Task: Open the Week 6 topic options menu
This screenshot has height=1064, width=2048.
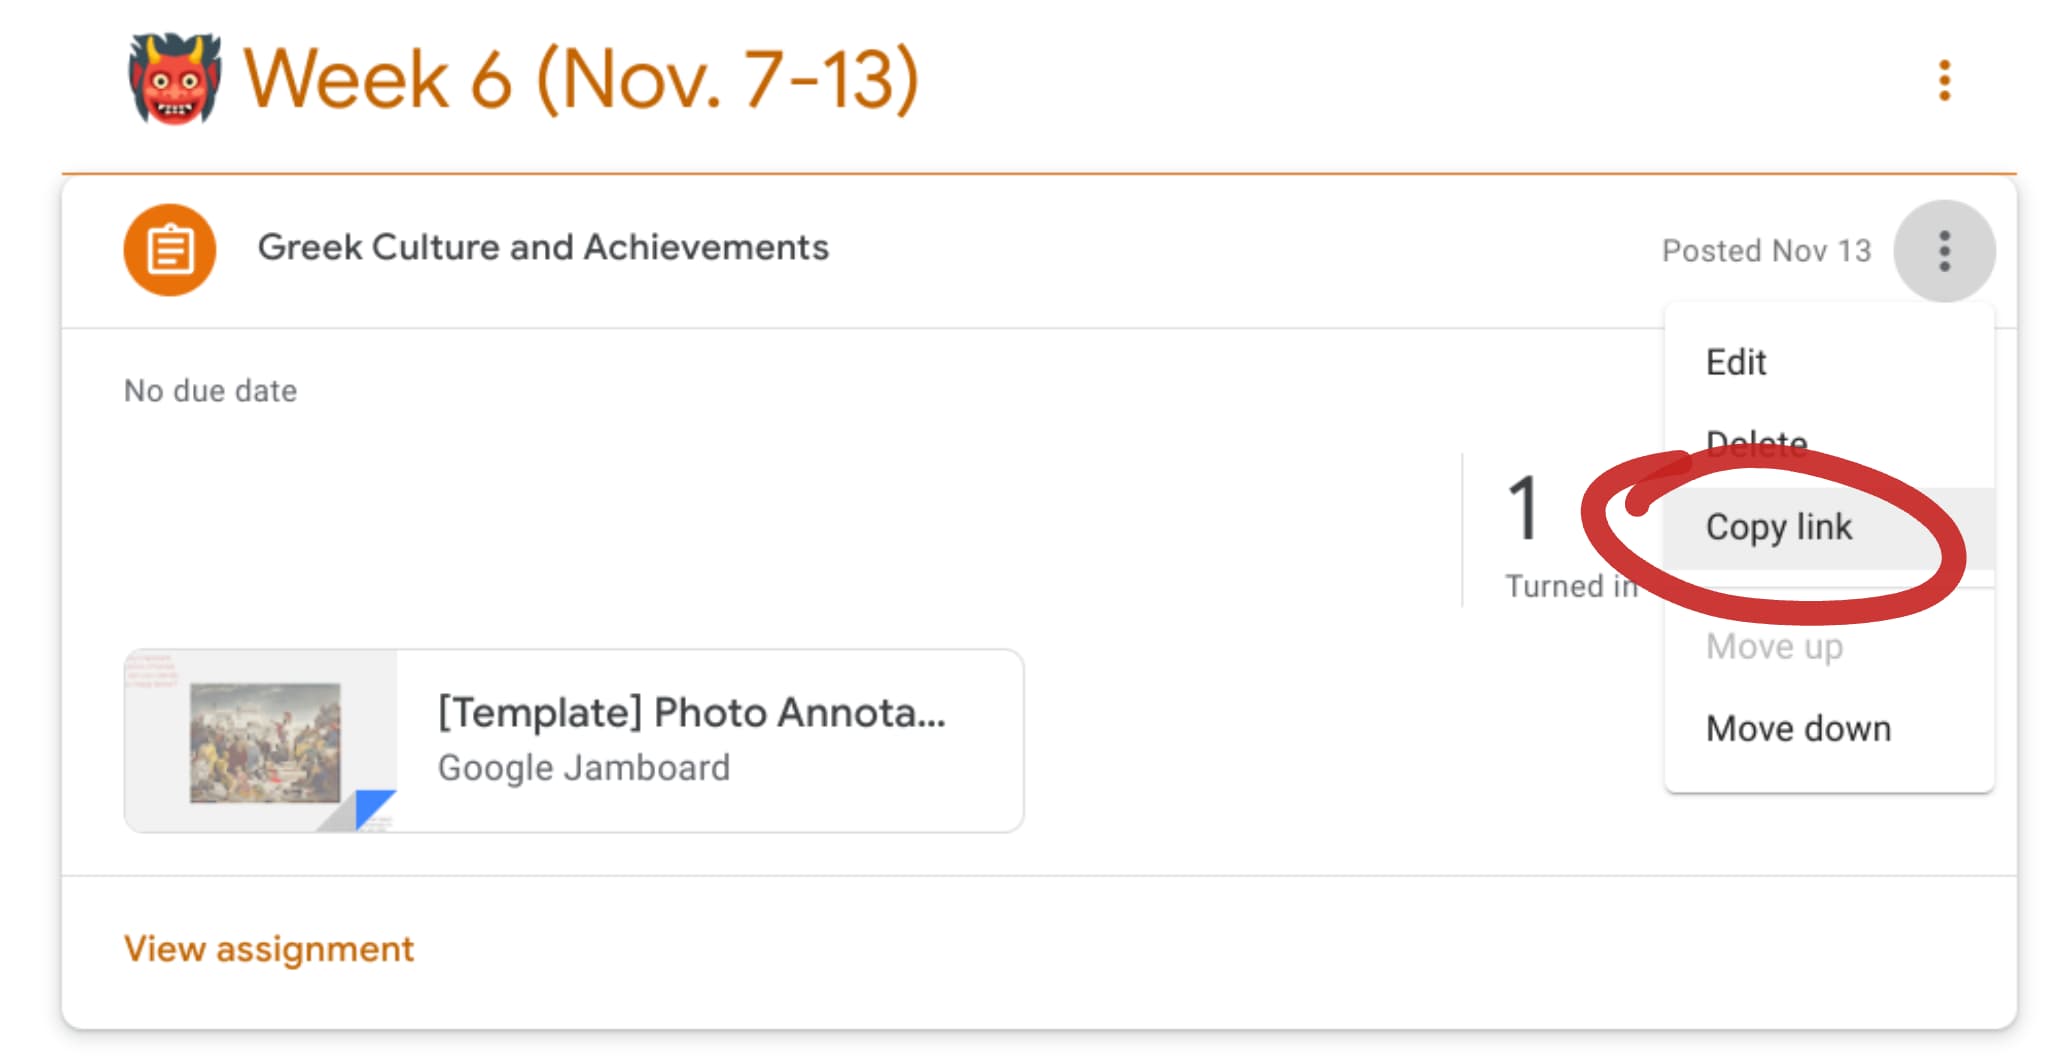Action: tap(1944, 80)
